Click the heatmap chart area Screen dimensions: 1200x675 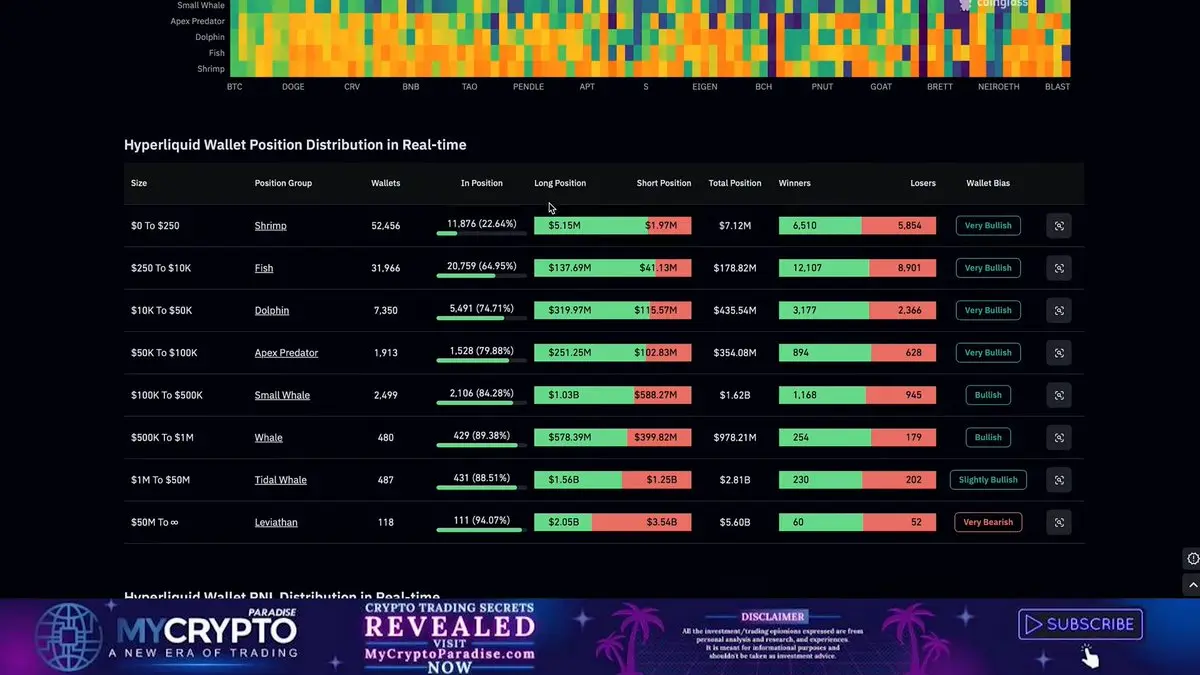(650, 38)
